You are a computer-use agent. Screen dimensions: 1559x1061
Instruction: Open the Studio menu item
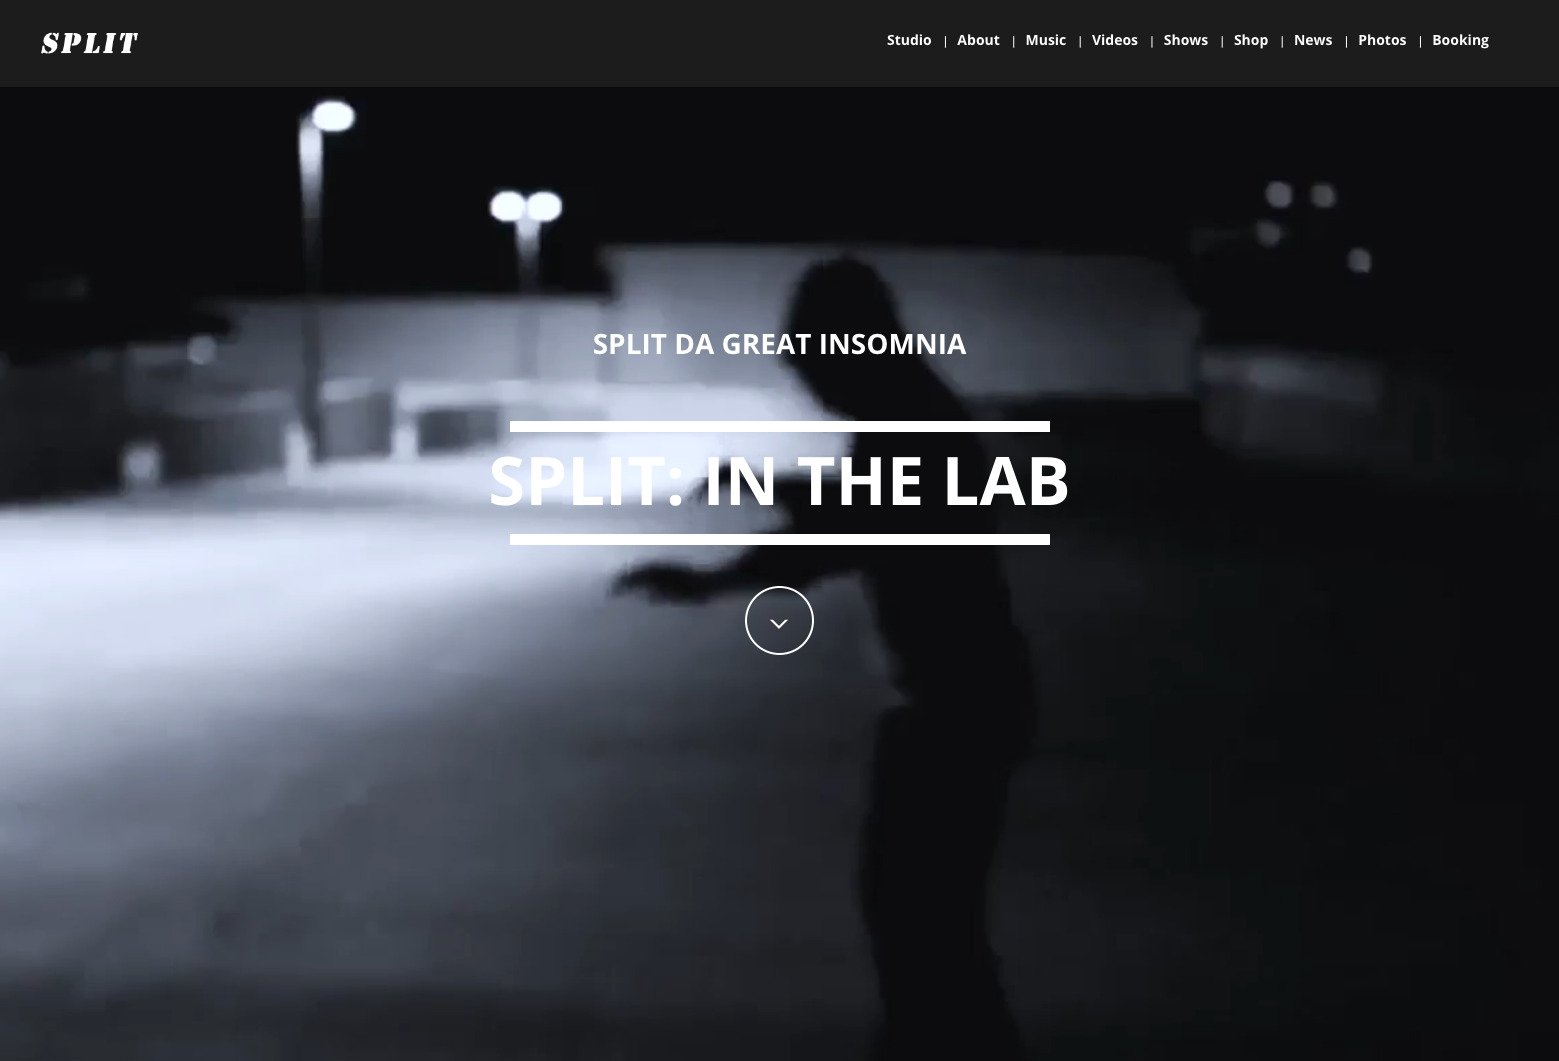coord(908,40)
